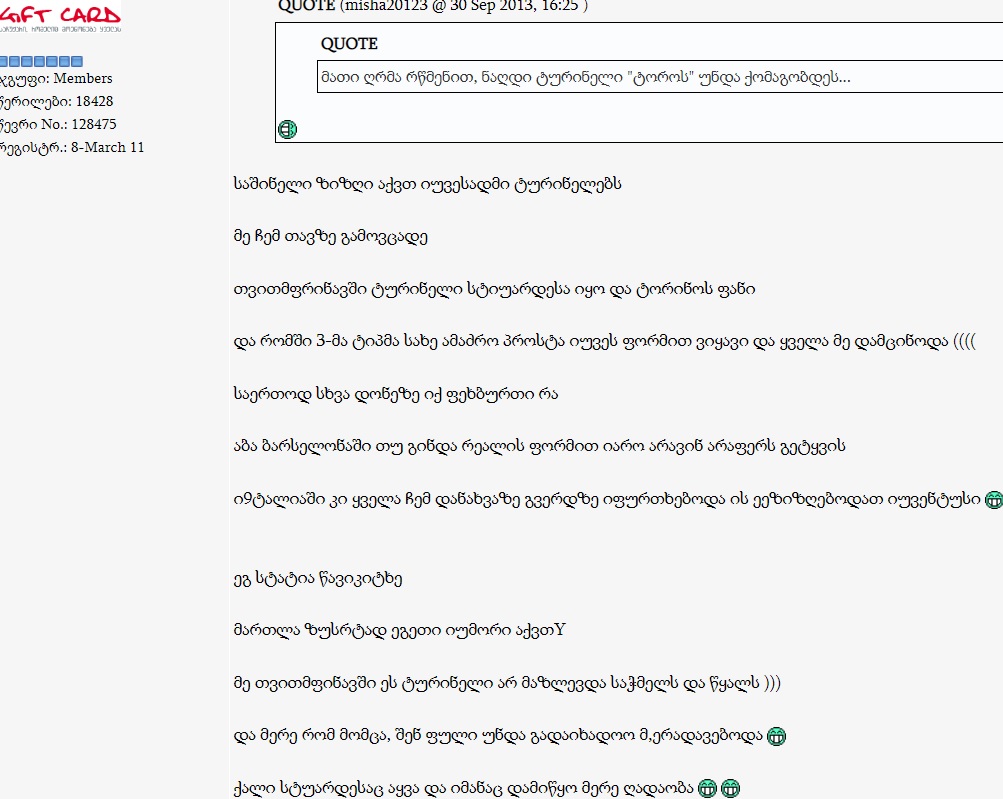Click the registration date '8-March 11'
The width and height of the screenshot is (1003, 799).
click(107, 147)
